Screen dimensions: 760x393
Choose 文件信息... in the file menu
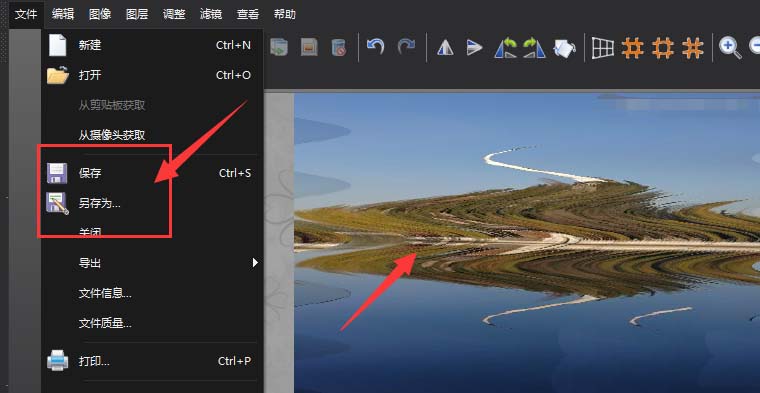pos(153,293)
